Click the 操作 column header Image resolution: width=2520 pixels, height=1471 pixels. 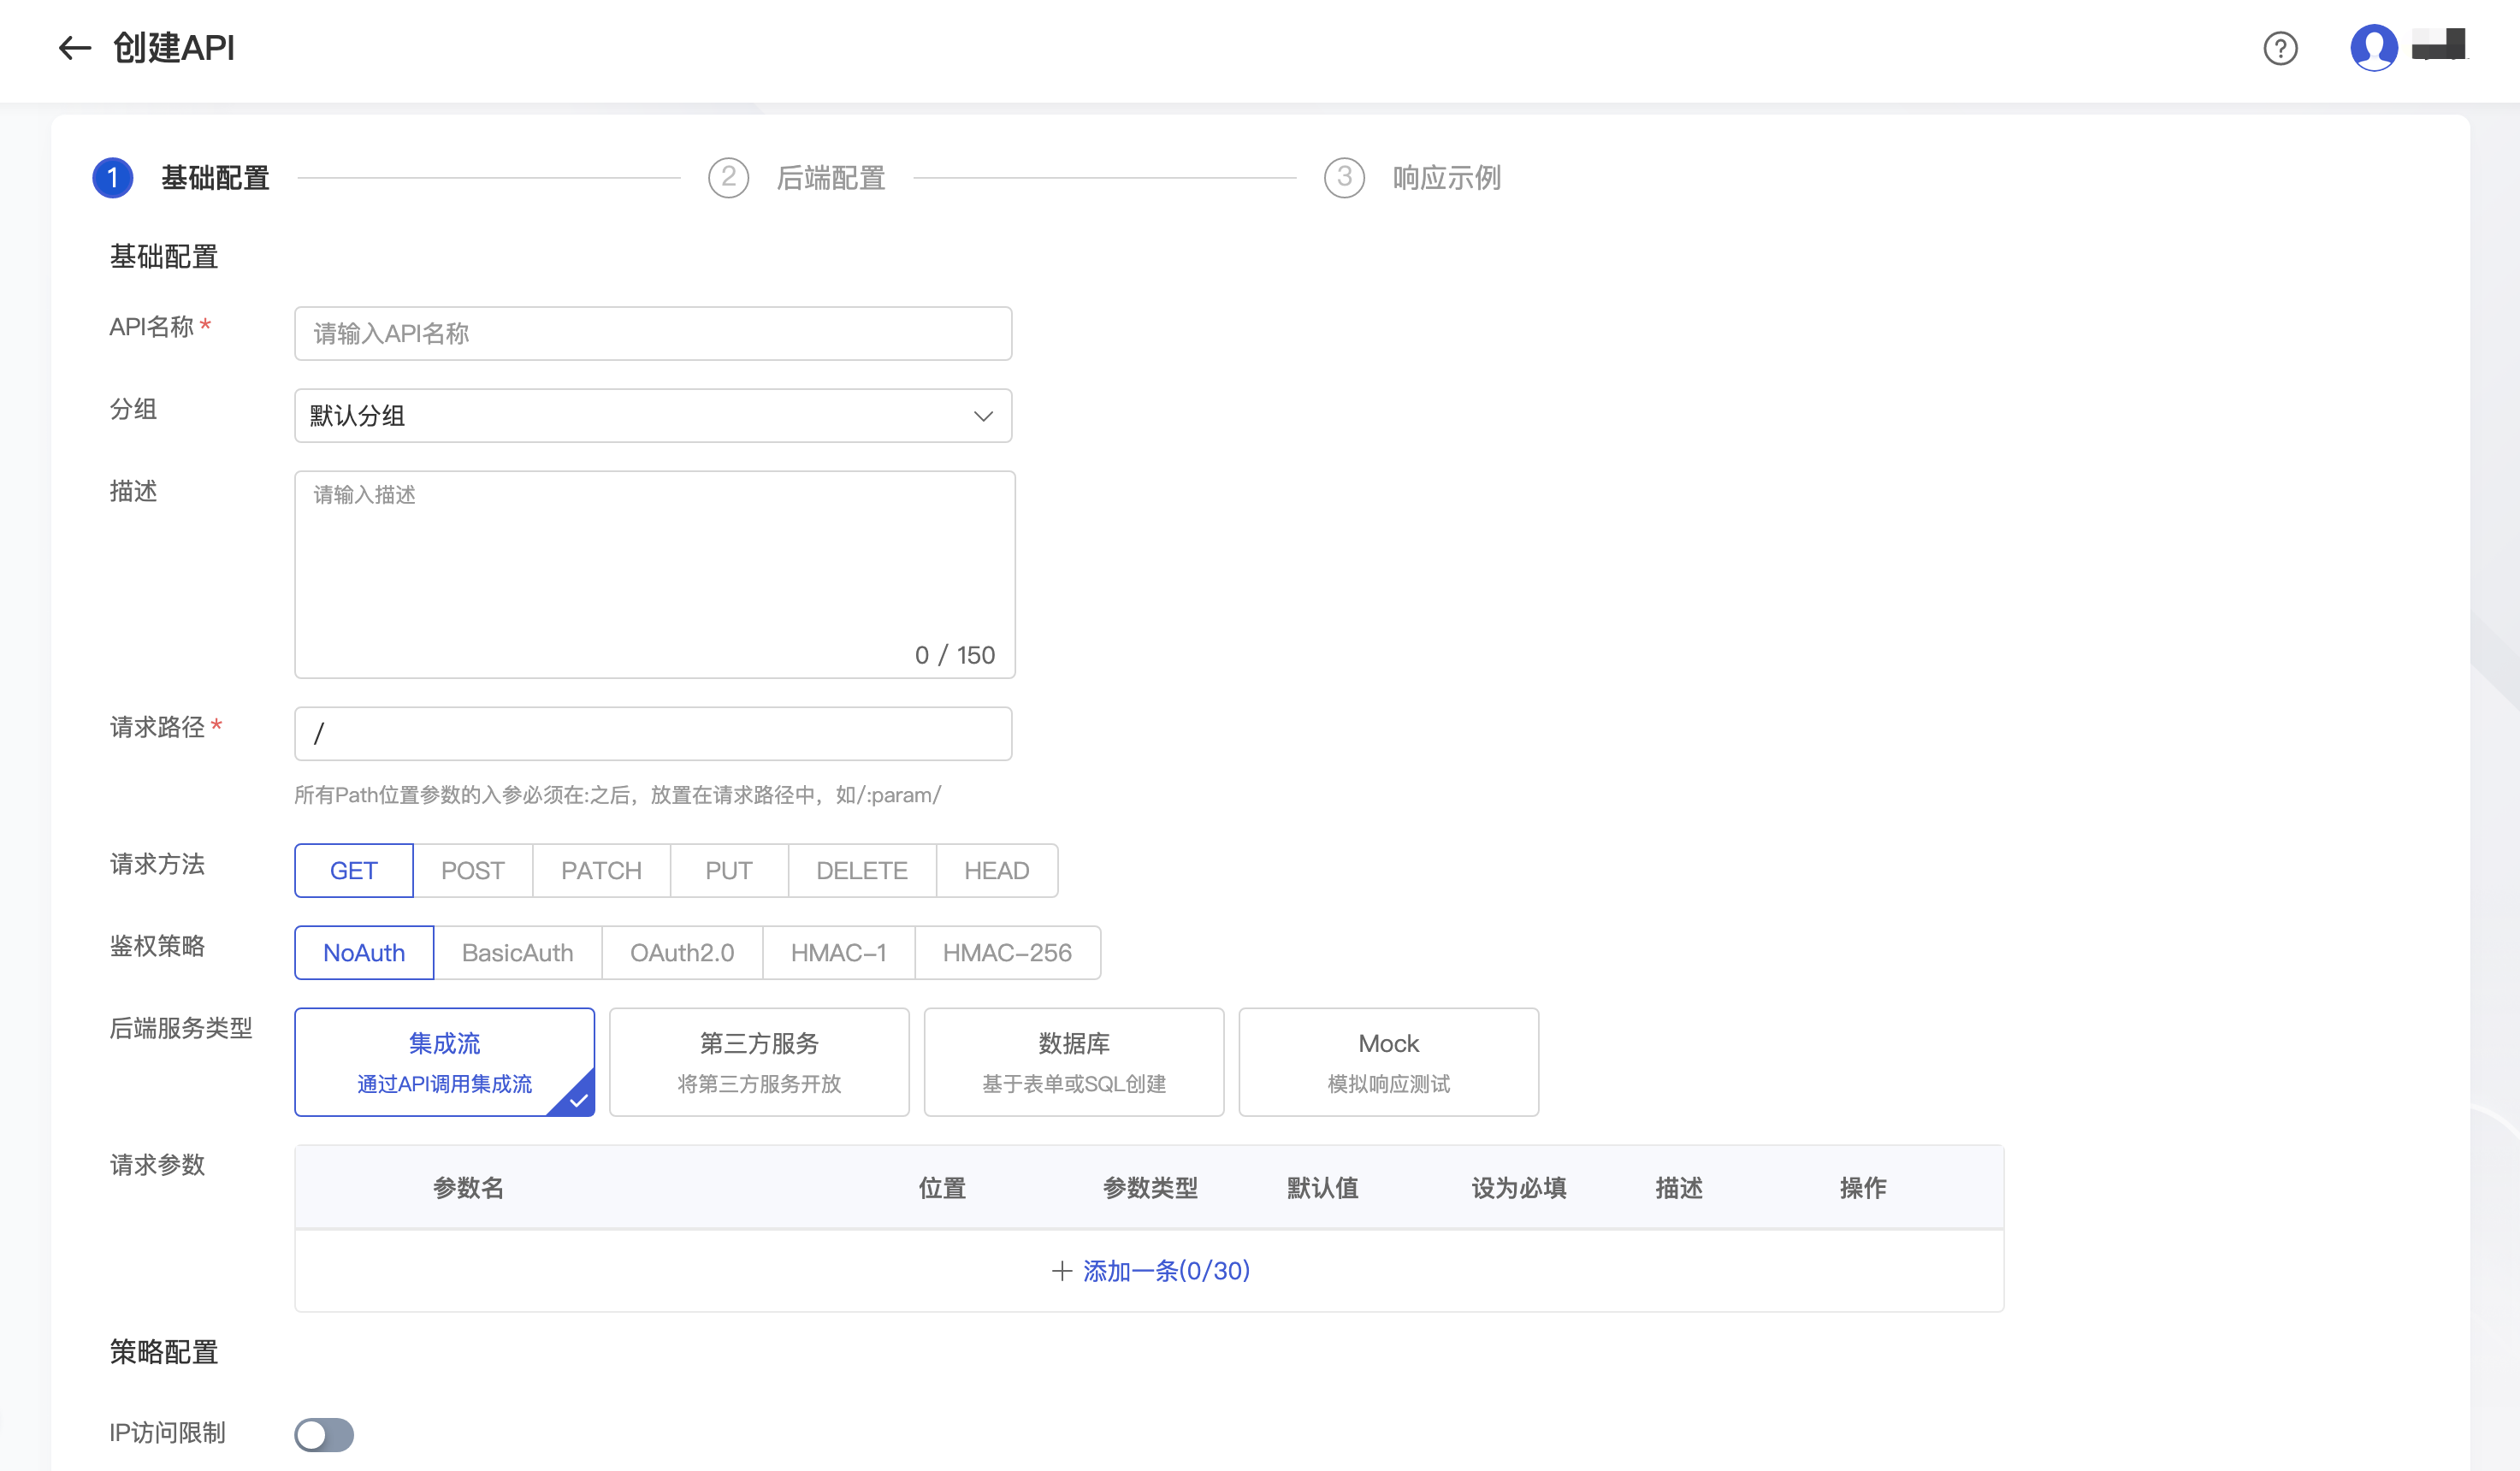(1863, 1187)
